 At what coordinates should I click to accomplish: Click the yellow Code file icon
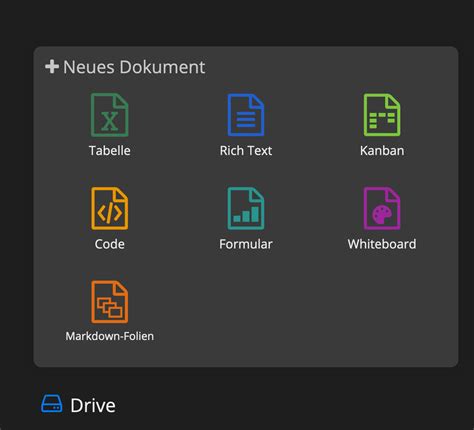pyautogui.click(x=110, y=208)
